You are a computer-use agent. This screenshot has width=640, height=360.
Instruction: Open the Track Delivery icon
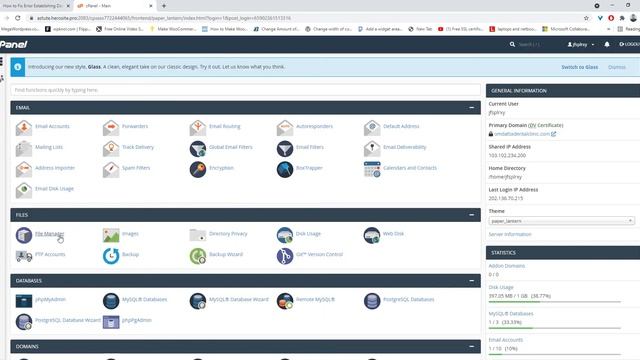tap(111, 148)
